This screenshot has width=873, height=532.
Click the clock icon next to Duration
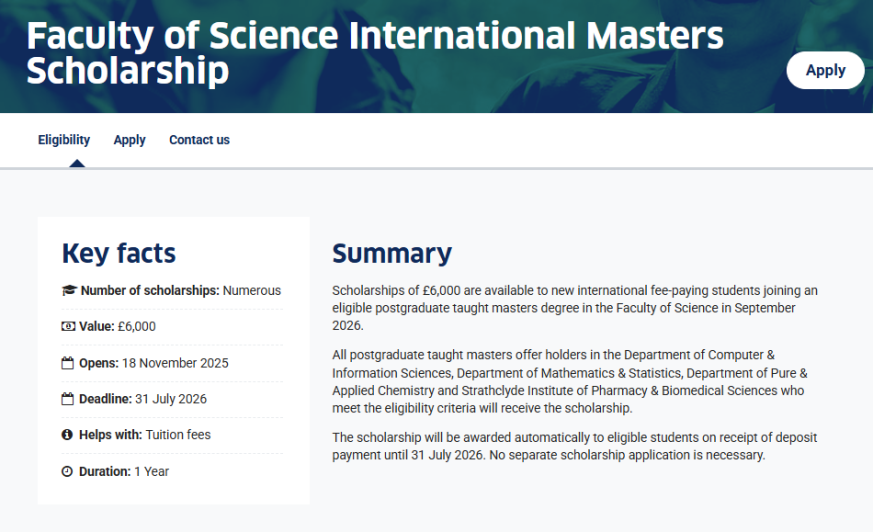click(68, 471)
